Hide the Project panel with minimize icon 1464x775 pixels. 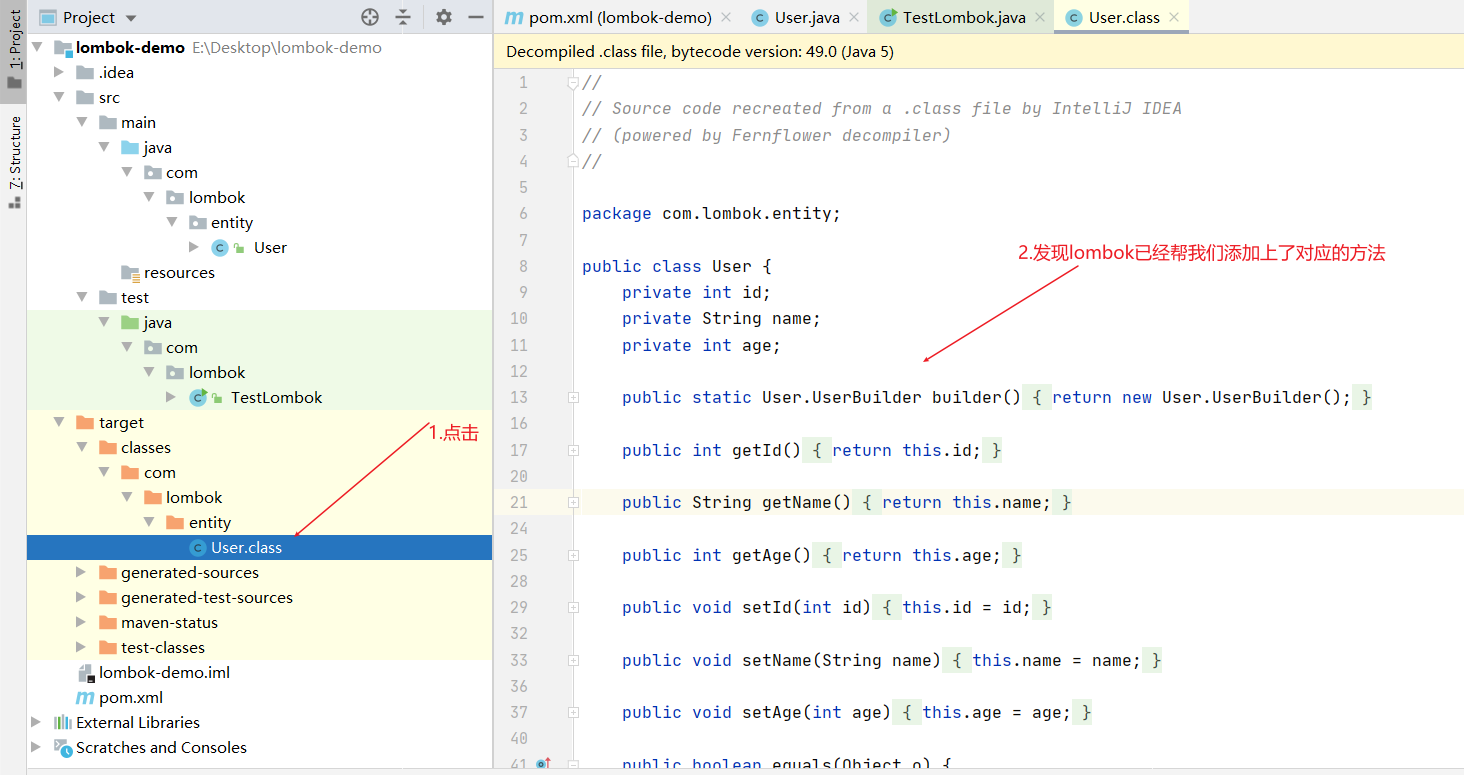(476, 17)
